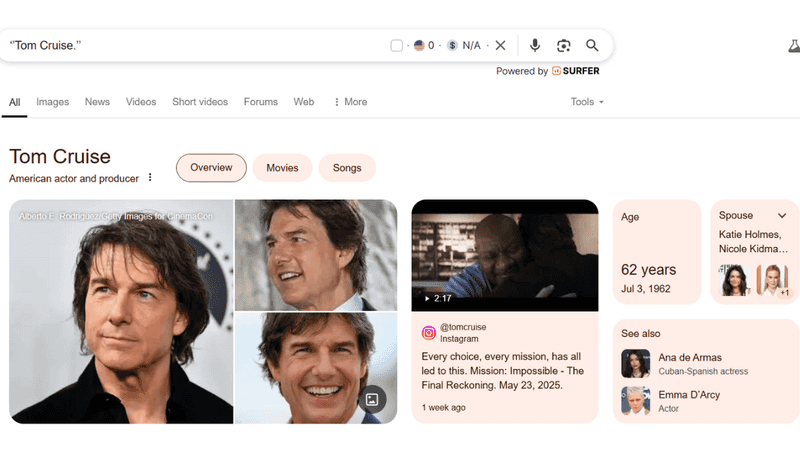Open Google Lens image search icon
800x457 pixels.
pos(563,45)
